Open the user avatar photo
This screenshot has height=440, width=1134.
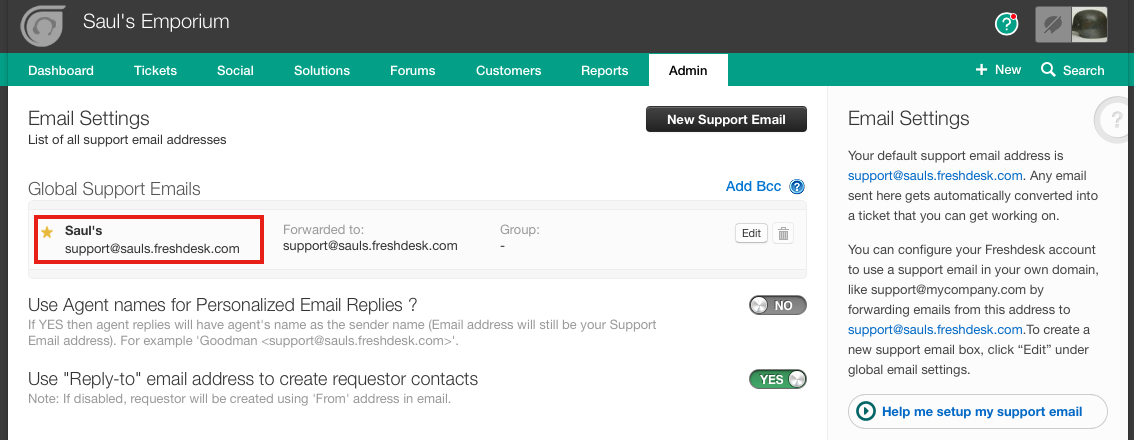(x=1089, y=25)
